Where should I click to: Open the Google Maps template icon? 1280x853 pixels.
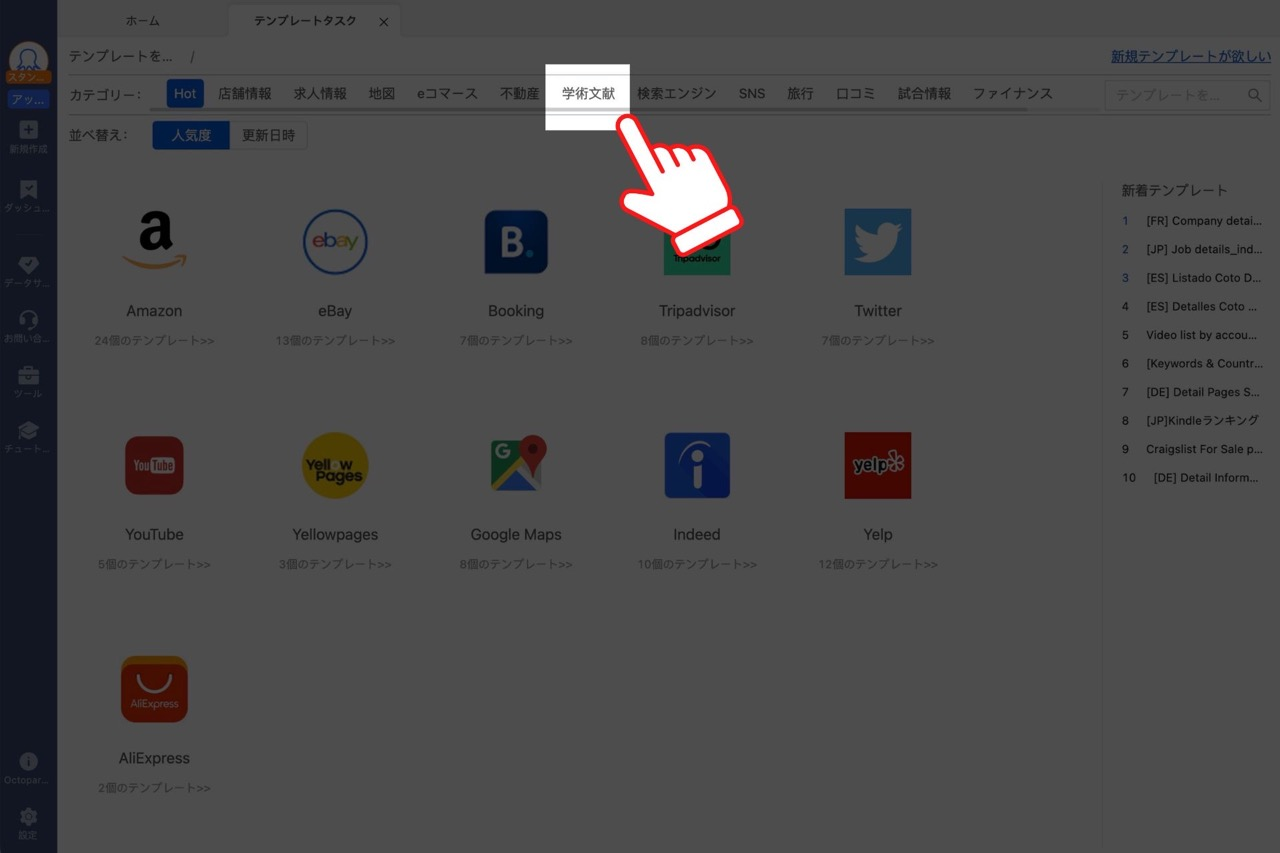[516, 465]
